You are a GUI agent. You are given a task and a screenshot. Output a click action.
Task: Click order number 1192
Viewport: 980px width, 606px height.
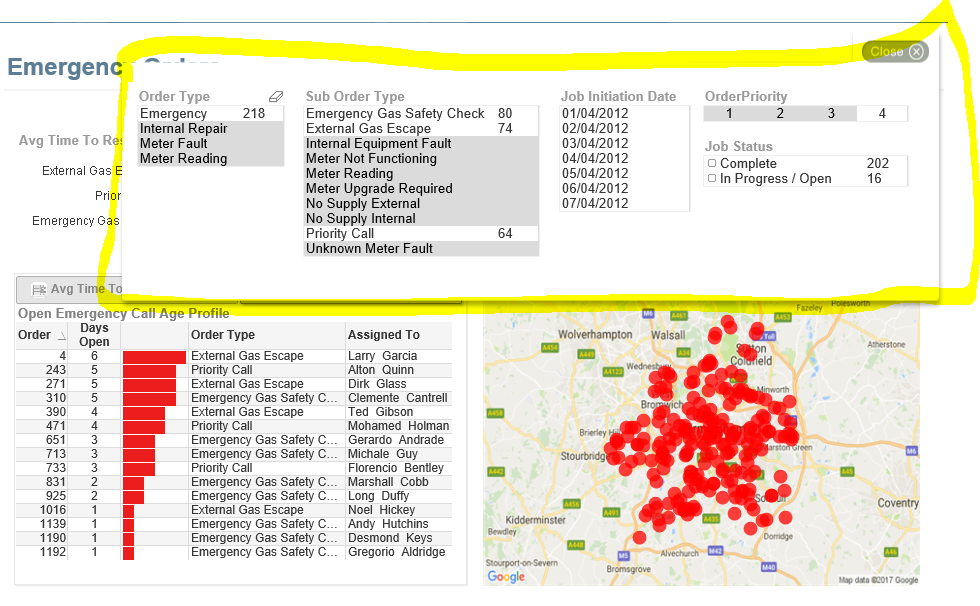pos(52,552)
